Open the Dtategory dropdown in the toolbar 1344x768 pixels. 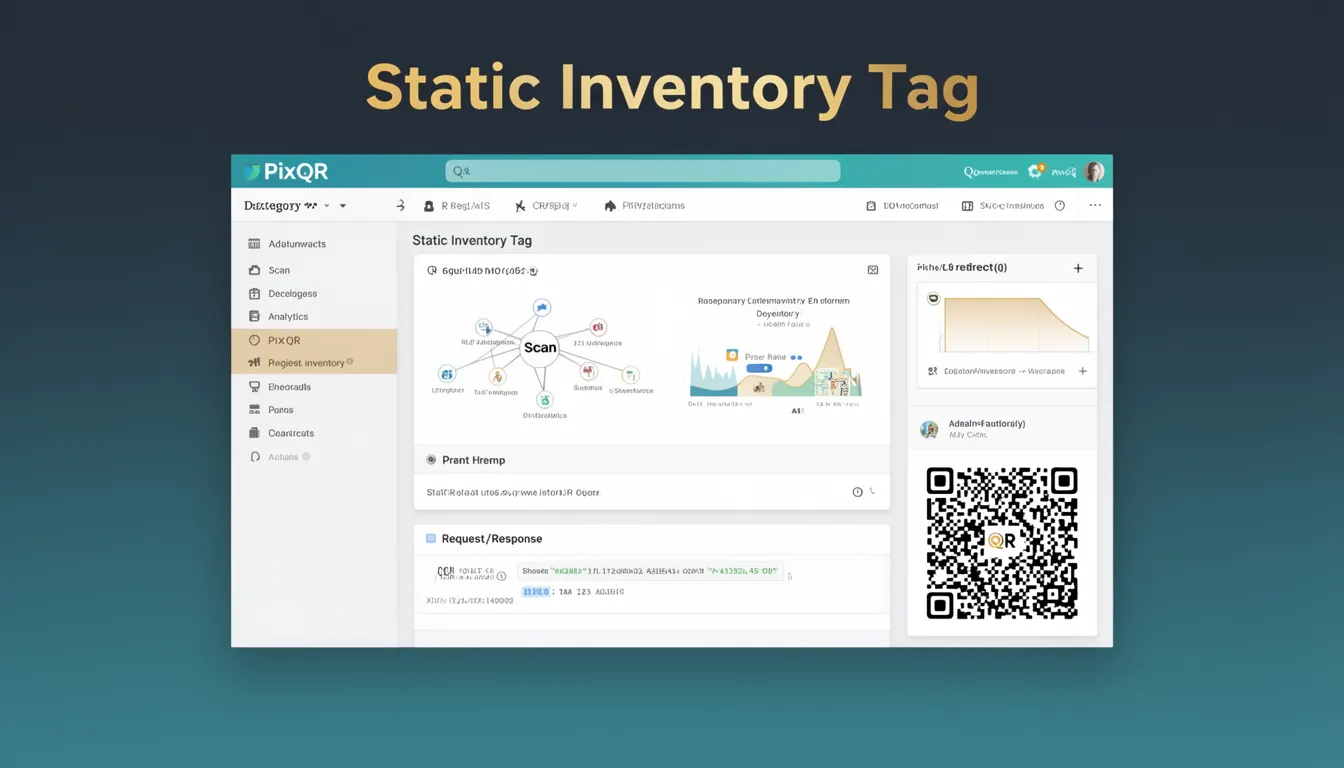295,206
